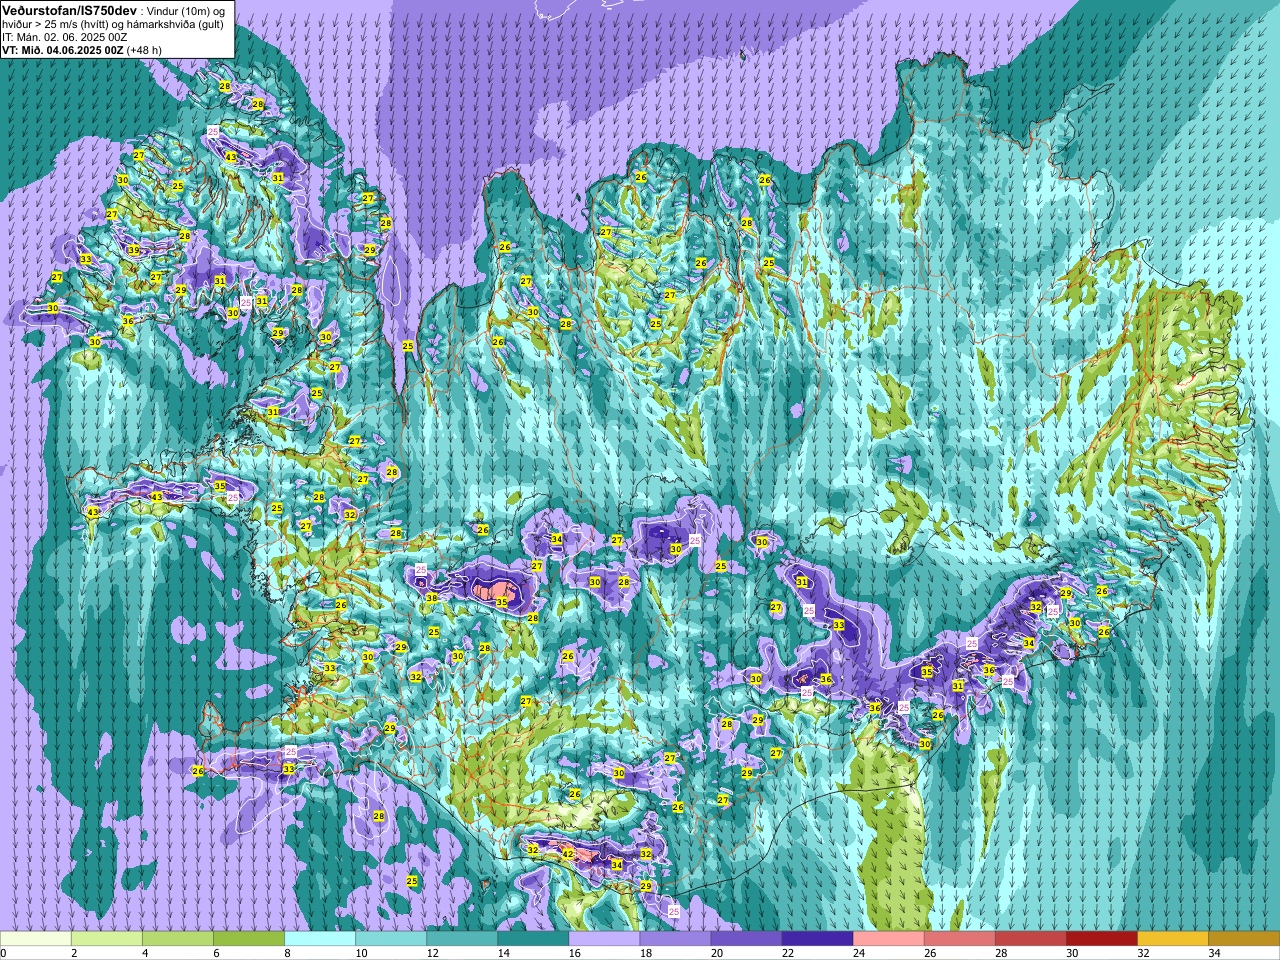The width and height of the screenshot is (1280, 960).
Task: Click the yellow-orange 32–34 legend swatch
Action: [x=1172, y=939]
